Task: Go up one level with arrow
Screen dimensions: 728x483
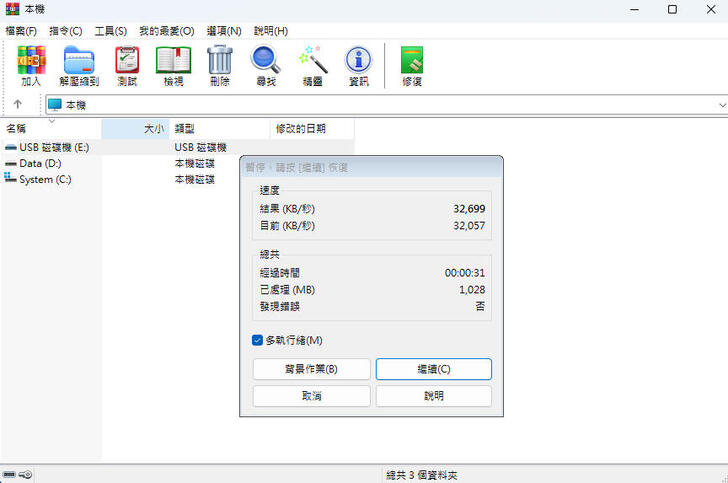Action: pos(18,104)
